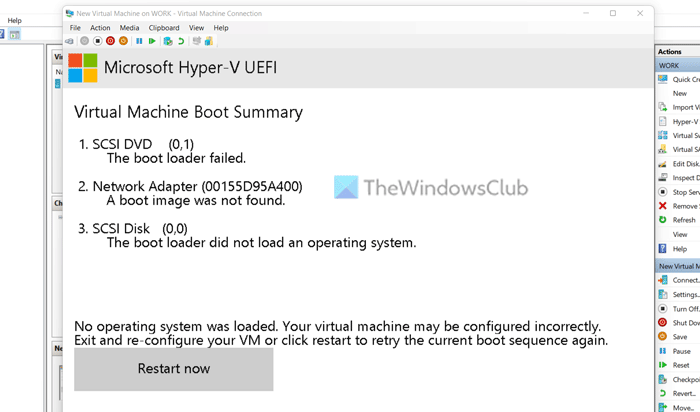700x412 pixels.
Task: Click 'A boot image was not found.' text
Action: coord(196,201)
